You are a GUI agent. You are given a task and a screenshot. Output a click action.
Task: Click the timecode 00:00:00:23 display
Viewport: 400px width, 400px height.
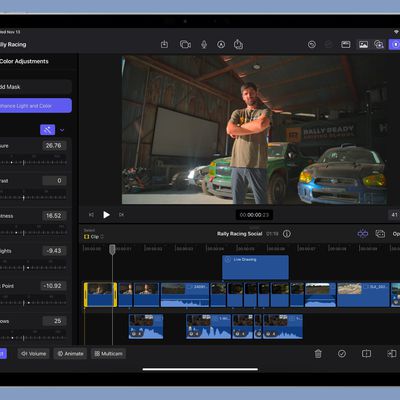pos(254,215)
